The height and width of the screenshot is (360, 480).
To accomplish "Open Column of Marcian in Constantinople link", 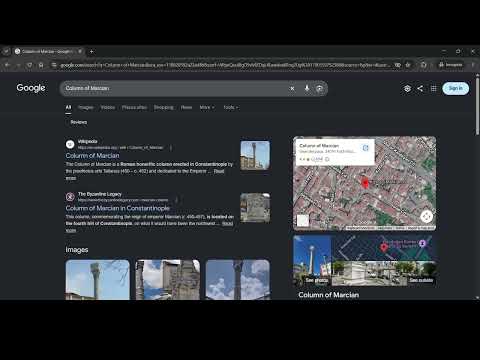I will 118,208.
